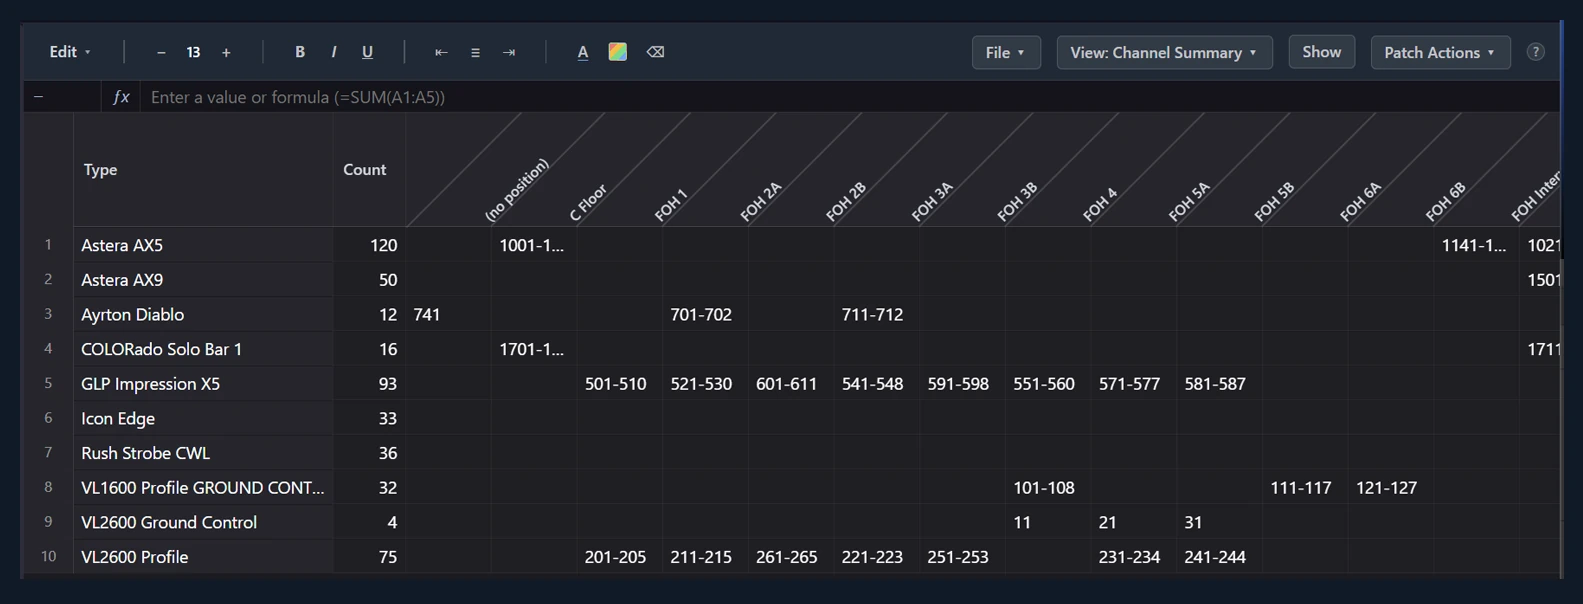Select the cell 1141-1... in Astera AX5 row

point(1476,245)
